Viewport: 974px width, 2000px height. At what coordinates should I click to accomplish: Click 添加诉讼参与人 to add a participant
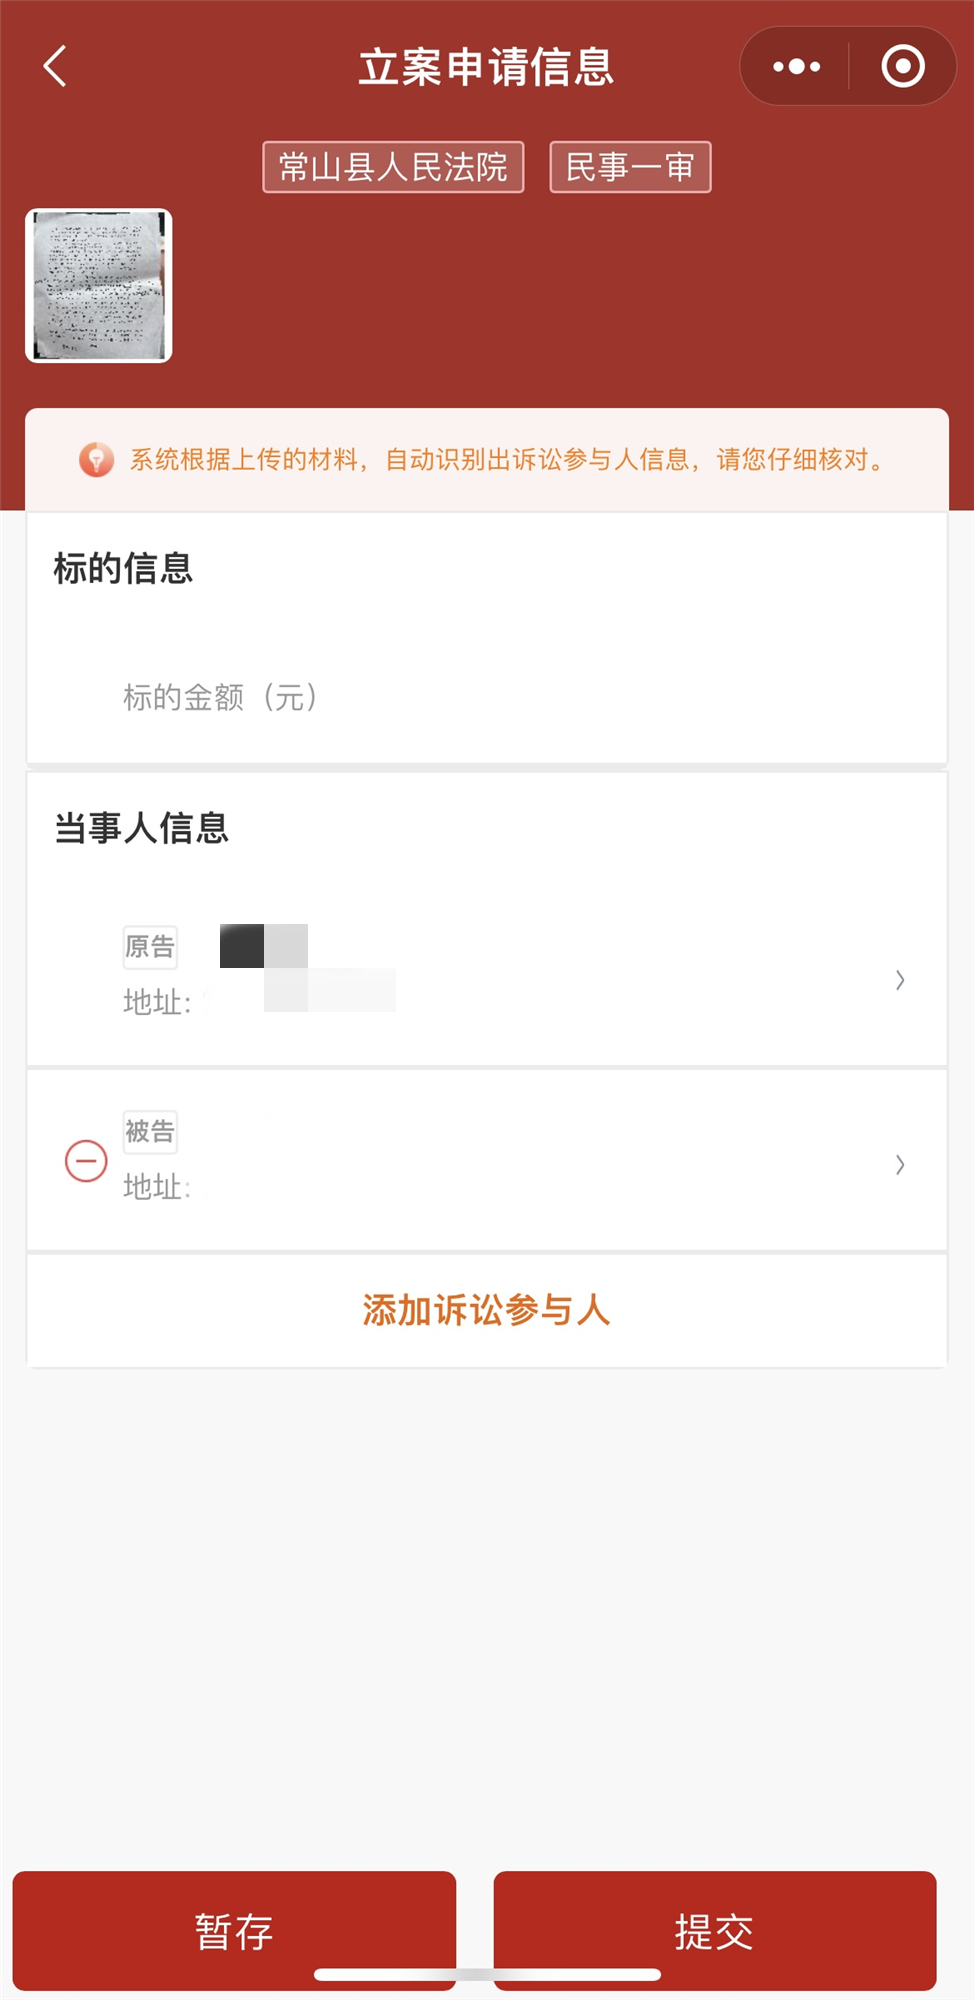[486, 1310]
